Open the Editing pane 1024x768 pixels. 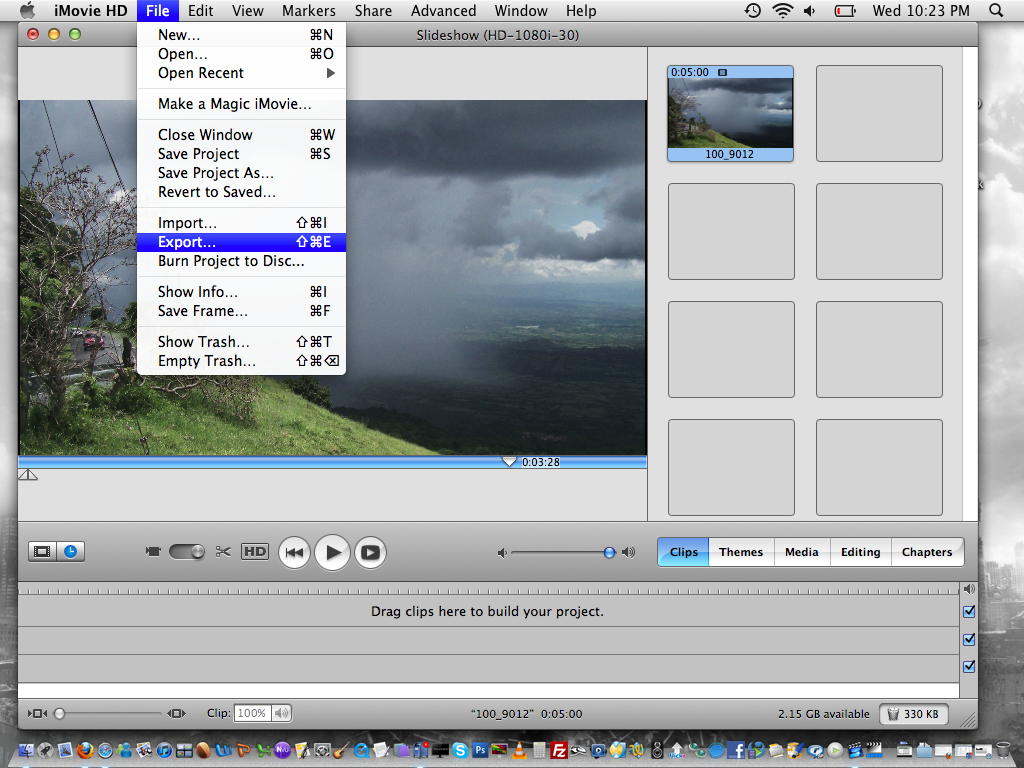tap(861, 552)
